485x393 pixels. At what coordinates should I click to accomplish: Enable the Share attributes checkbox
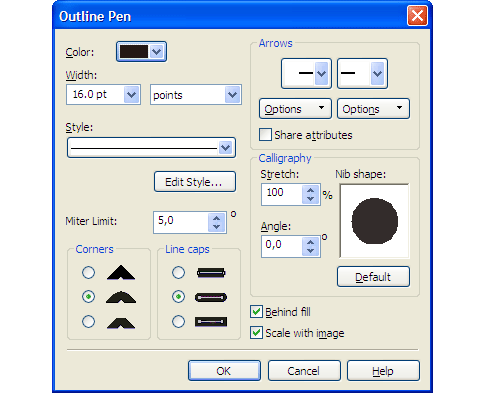265,135
